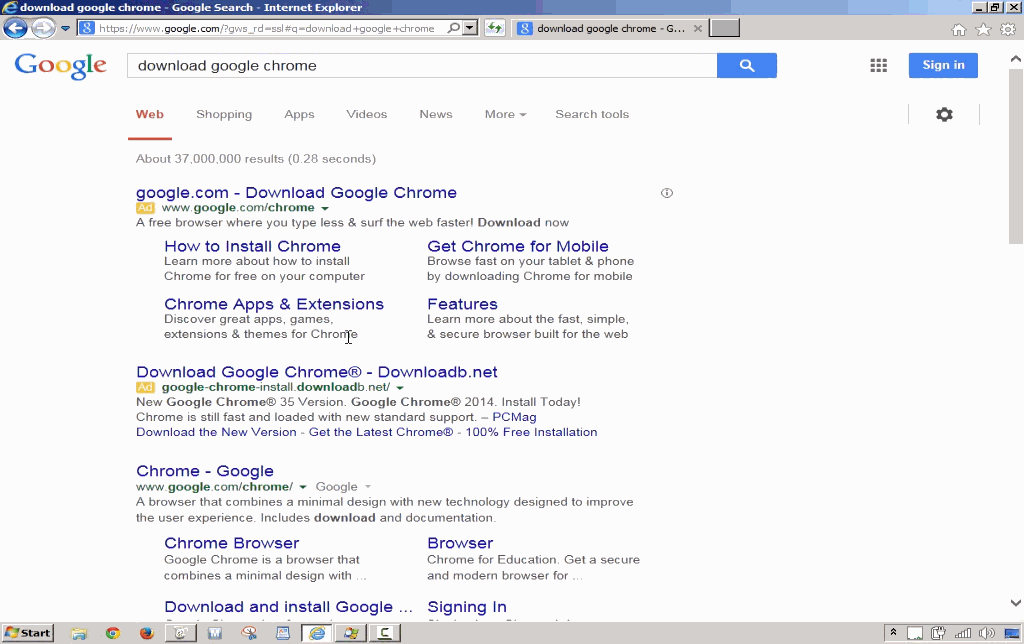Click the ad info circle icon
1024x644 pixels.
pyautogui.click(x=667, y=193)
